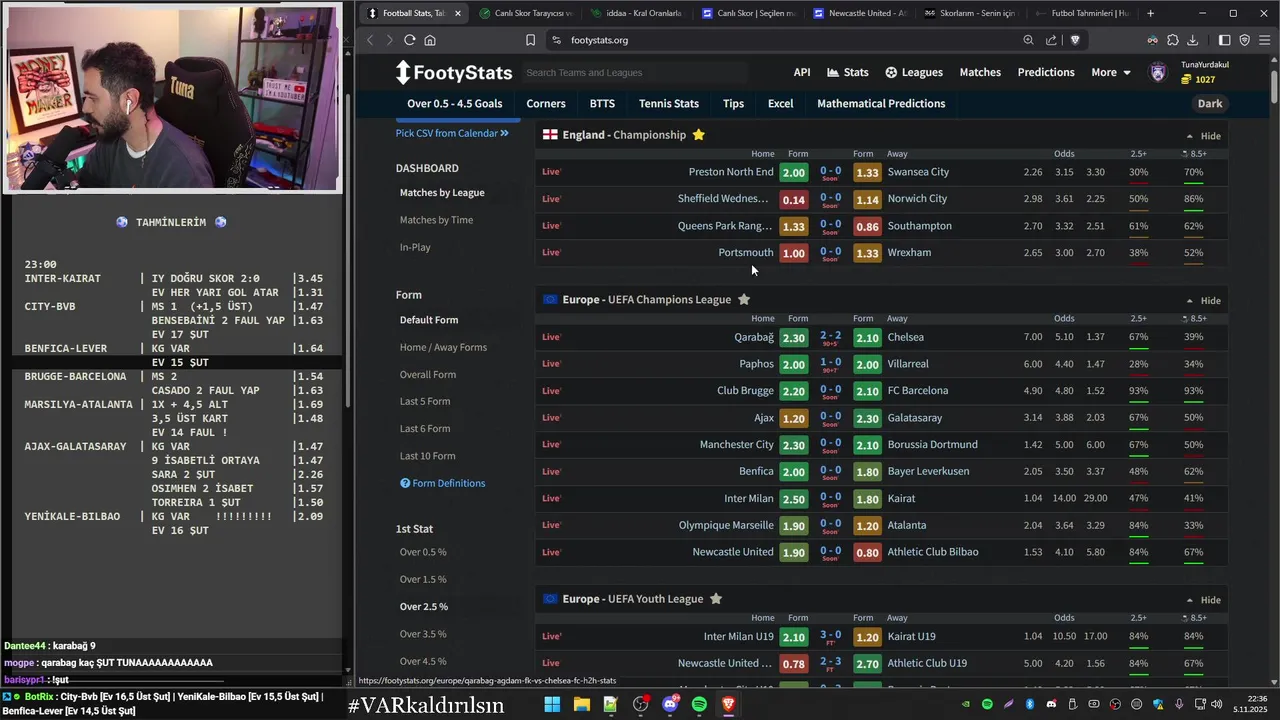Open File Explorer from taskbar

pos(581,705)
